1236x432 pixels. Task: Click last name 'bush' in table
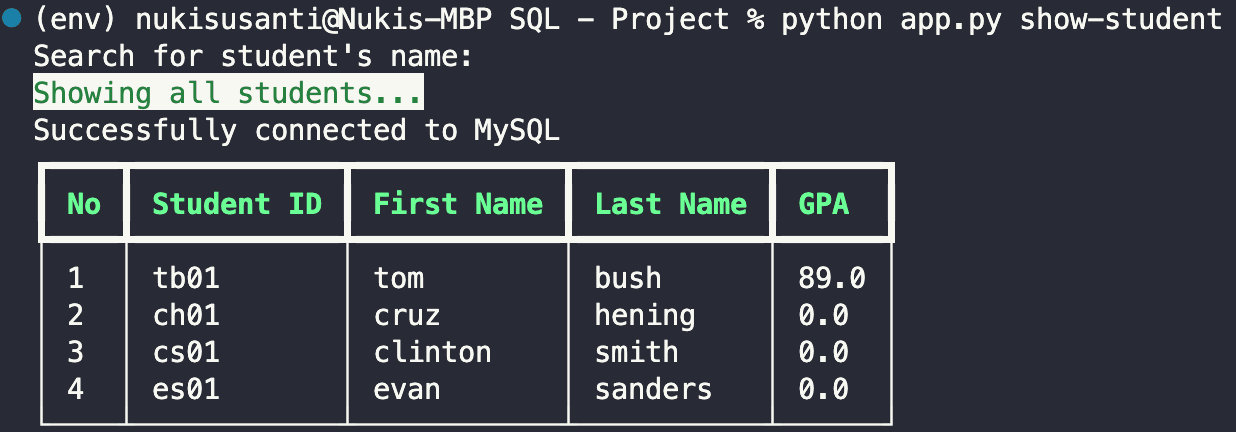pyautogui.click(x=628, y=278)
